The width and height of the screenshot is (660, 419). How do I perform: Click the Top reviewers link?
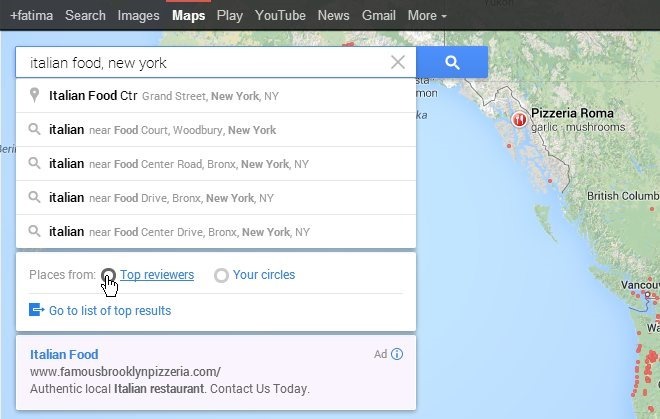pyautogui.click(x=157, y=275)
